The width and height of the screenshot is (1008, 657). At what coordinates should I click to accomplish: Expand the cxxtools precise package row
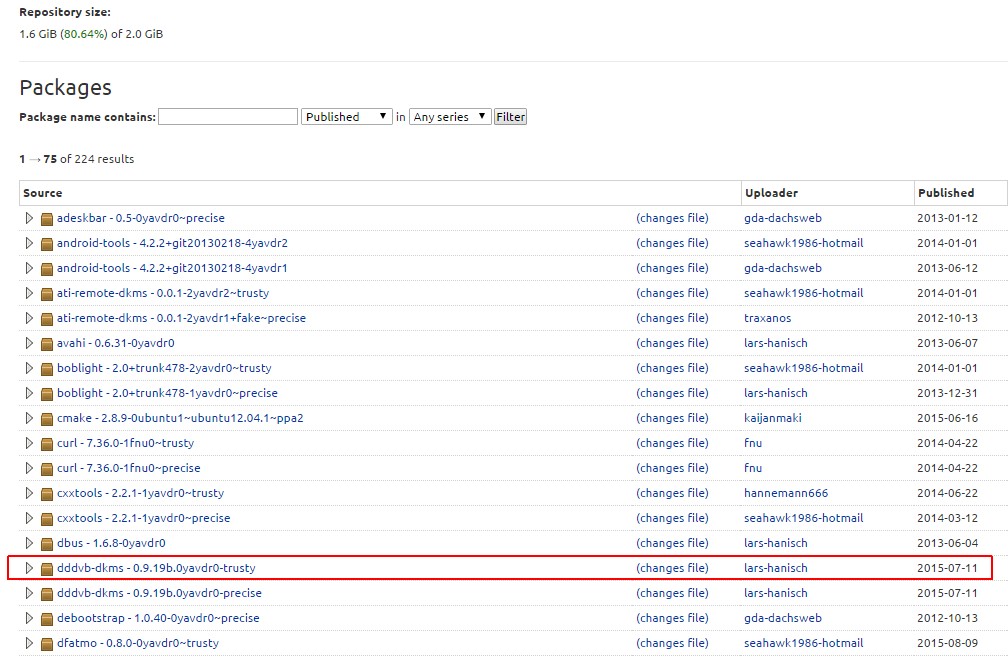point(29,519)
